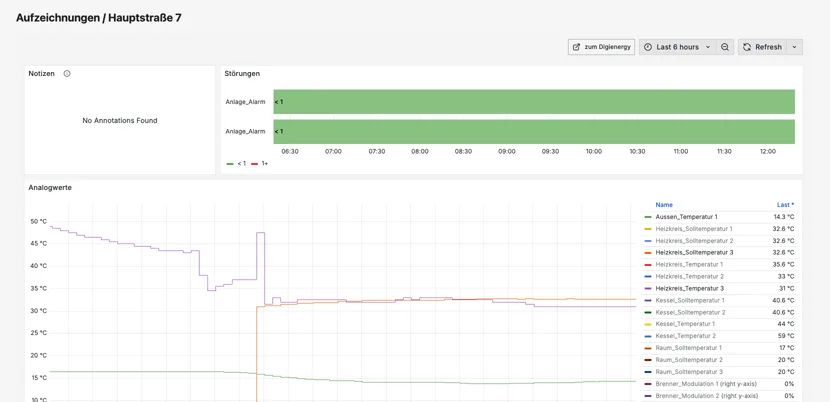Image resolution: width=830 pixels, height=402 pixels.
Task: Click the Aufzeichnungen / Hauptstraße 7 heading
Action: [x=99, y=17]
